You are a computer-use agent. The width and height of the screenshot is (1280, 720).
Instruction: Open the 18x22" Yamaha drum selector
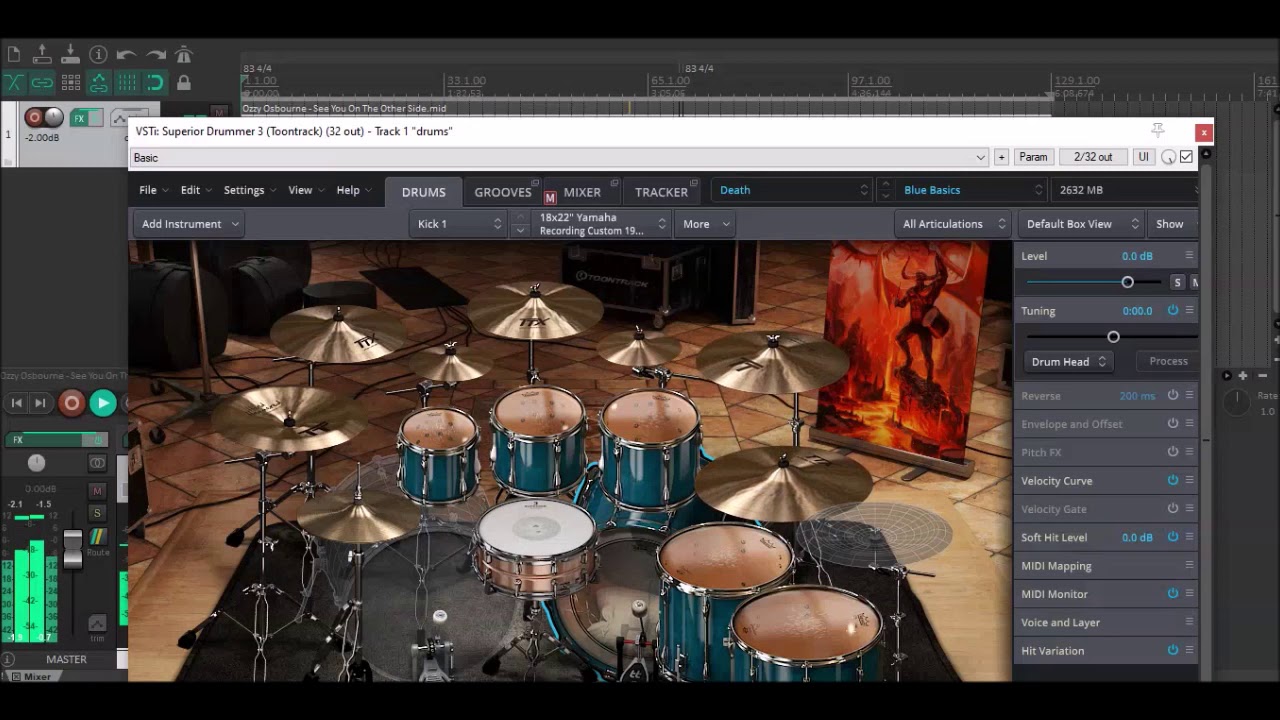click(x=602, y=224)
